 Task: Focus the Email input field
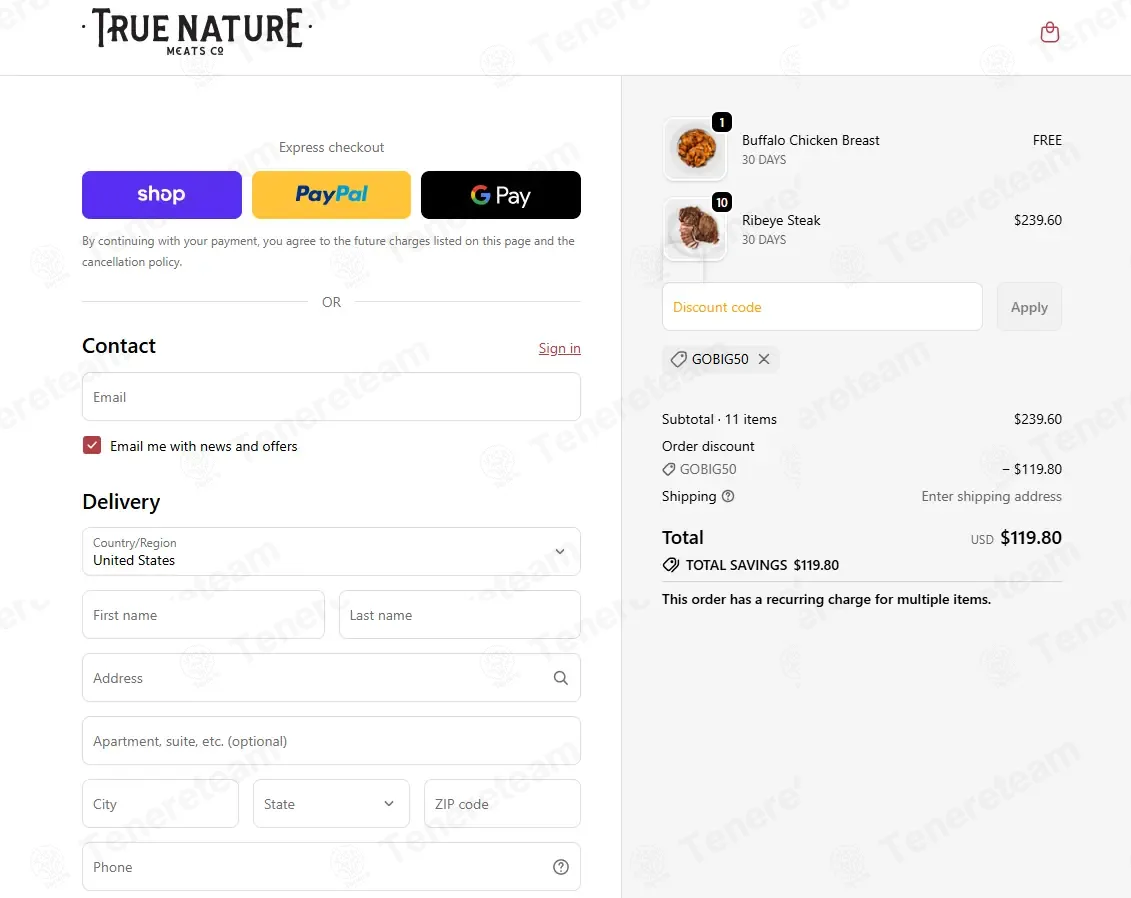(x=331, y=397)
